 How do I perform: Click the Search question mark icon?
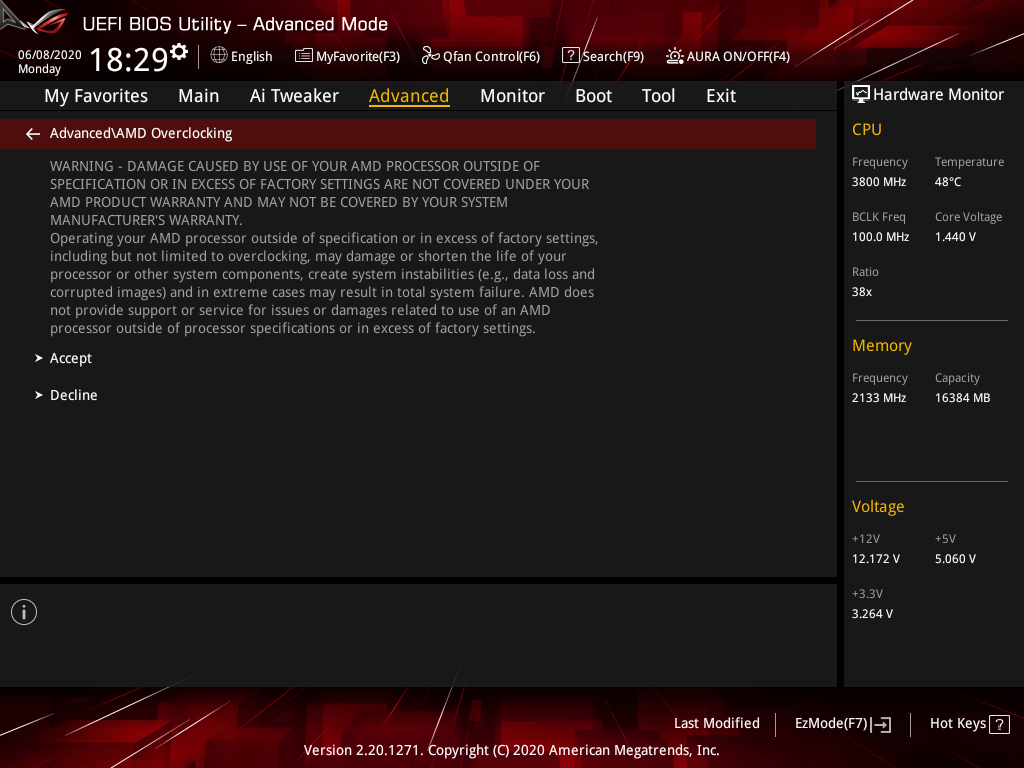tap(570, 56)
